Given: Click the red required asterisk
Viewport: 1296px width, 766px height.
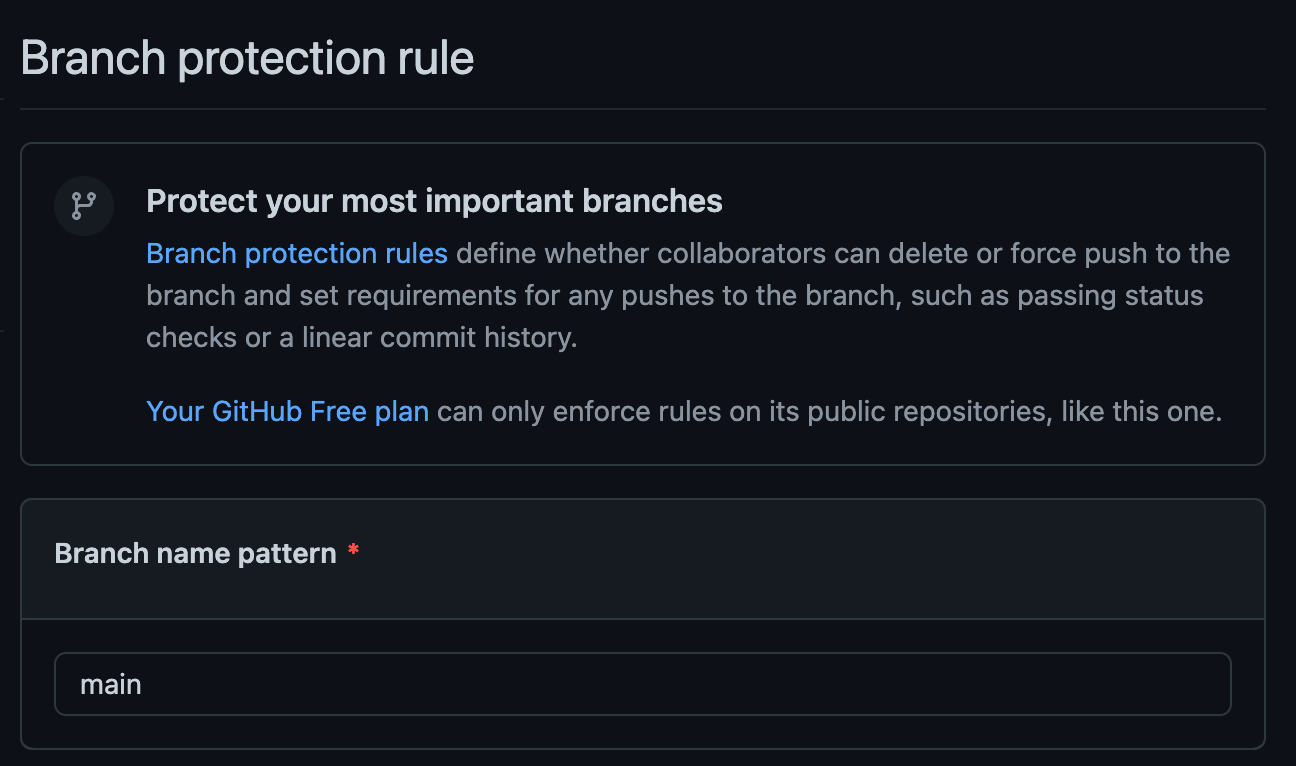Looking at the screenshot, I should pyautogui.click(x=353, y=550).
